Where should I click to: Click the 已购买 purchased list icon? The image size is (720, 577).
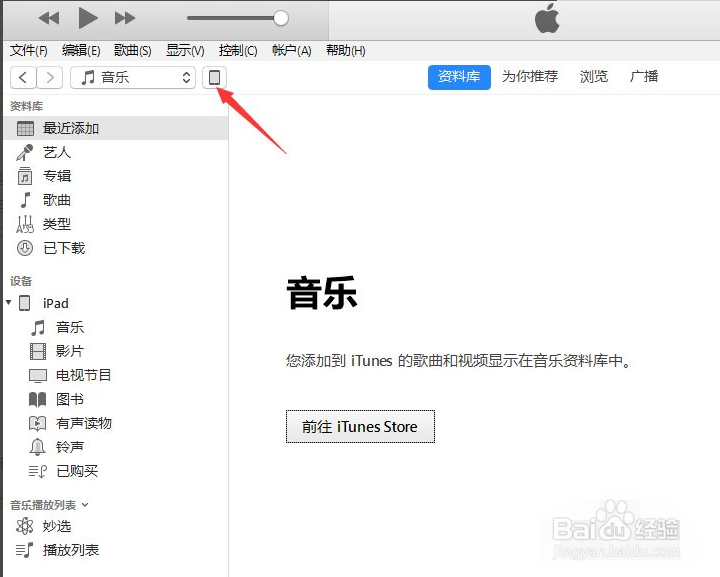[x=38, y=471]
